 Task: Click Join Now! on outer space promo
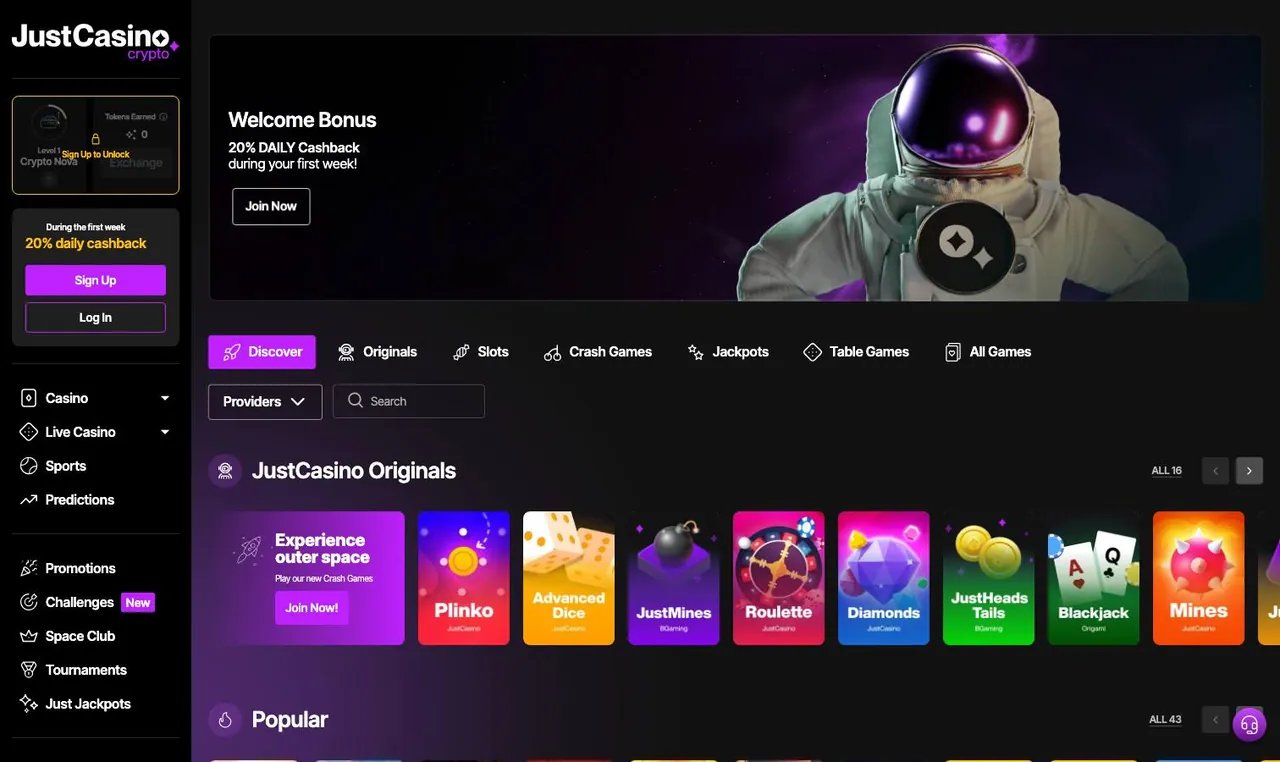(x=312, y=608)
